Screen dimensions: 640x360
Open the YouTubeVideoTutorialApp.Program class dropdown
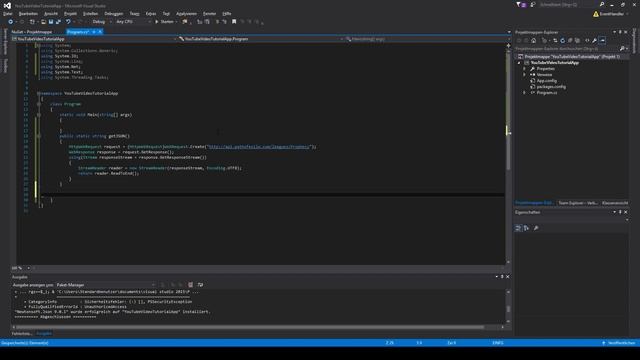coord(260,39)
